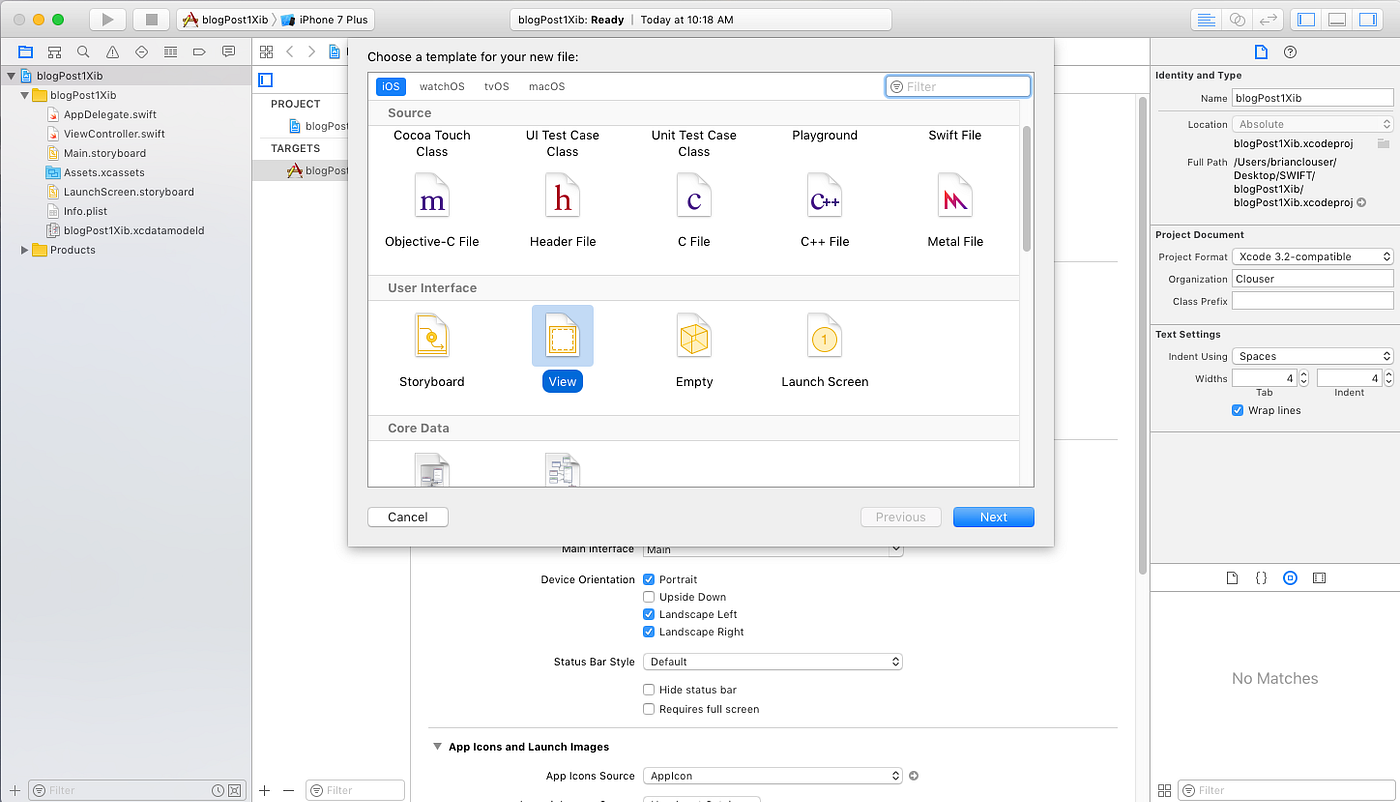The image size is (1400, 802).
Task: Open the Debug navigator icon
Action: tap(170, 51)
